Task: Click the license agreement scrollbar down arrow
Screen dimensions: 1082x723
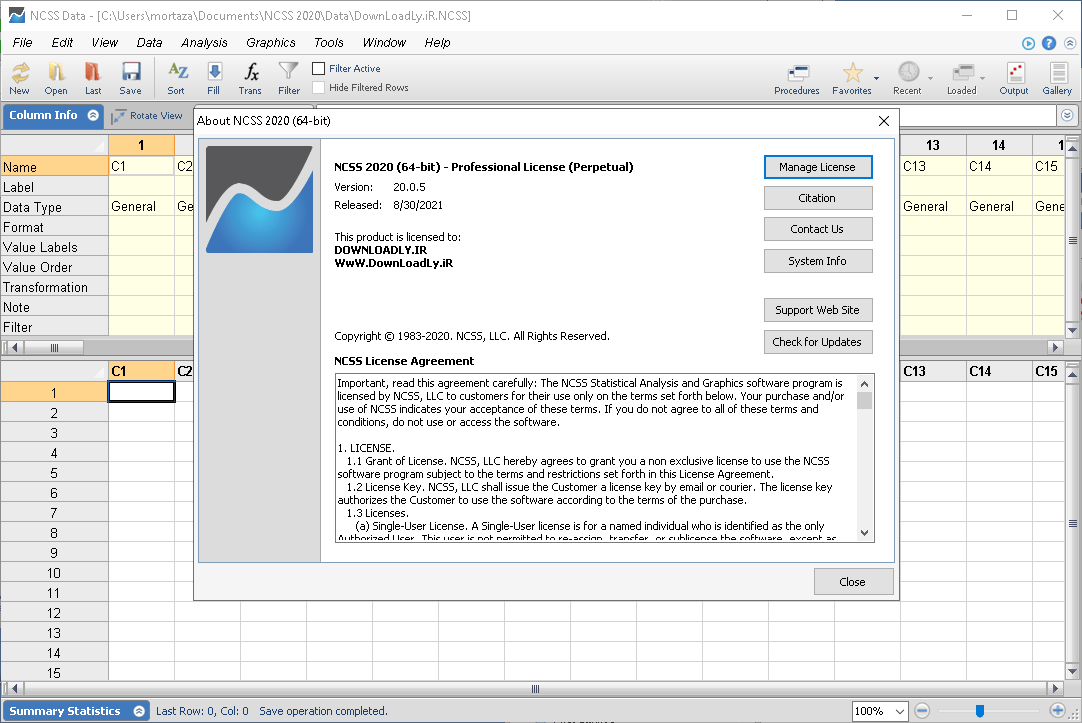Action: click(865, 533)
